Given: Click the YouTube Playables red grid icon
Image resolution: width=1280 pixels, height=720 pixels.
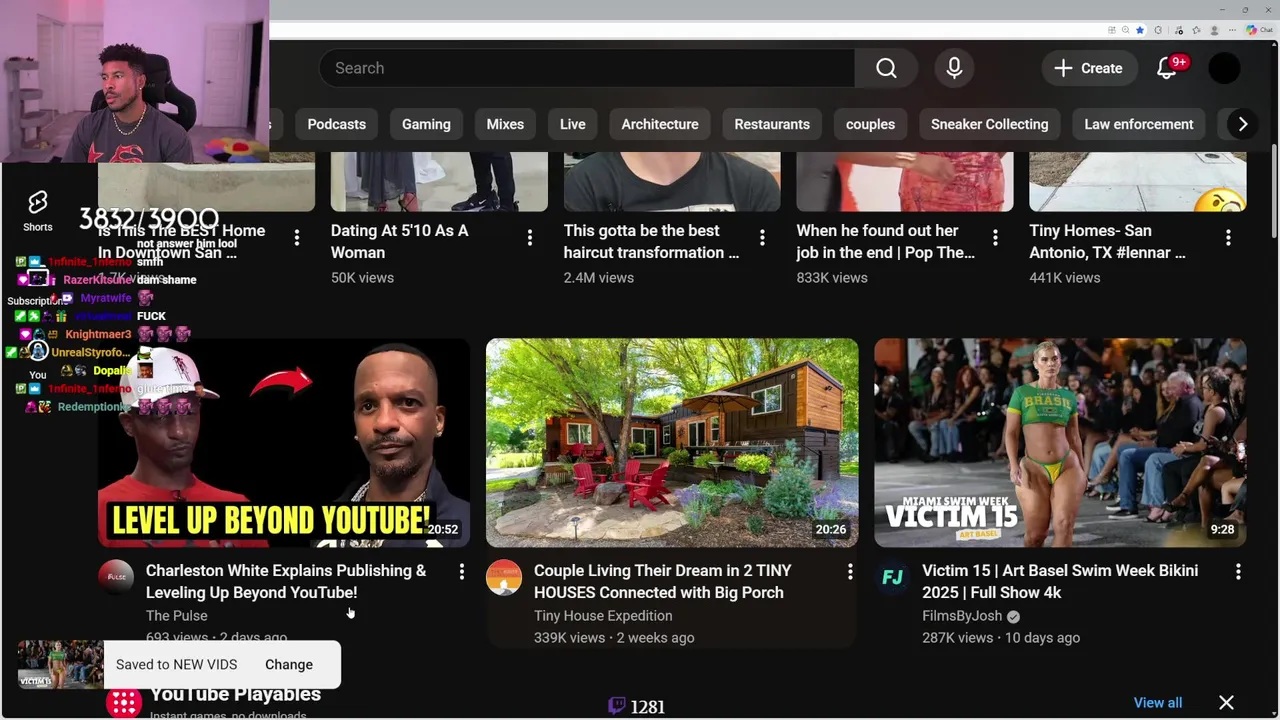Looking at the screenshot, I should pos(124,703).
